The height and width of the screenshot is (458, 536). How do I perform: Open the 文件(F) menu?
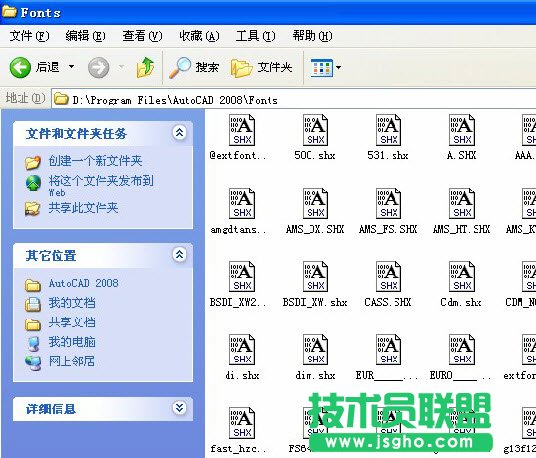pyautogui.click(x=29, y=36)
